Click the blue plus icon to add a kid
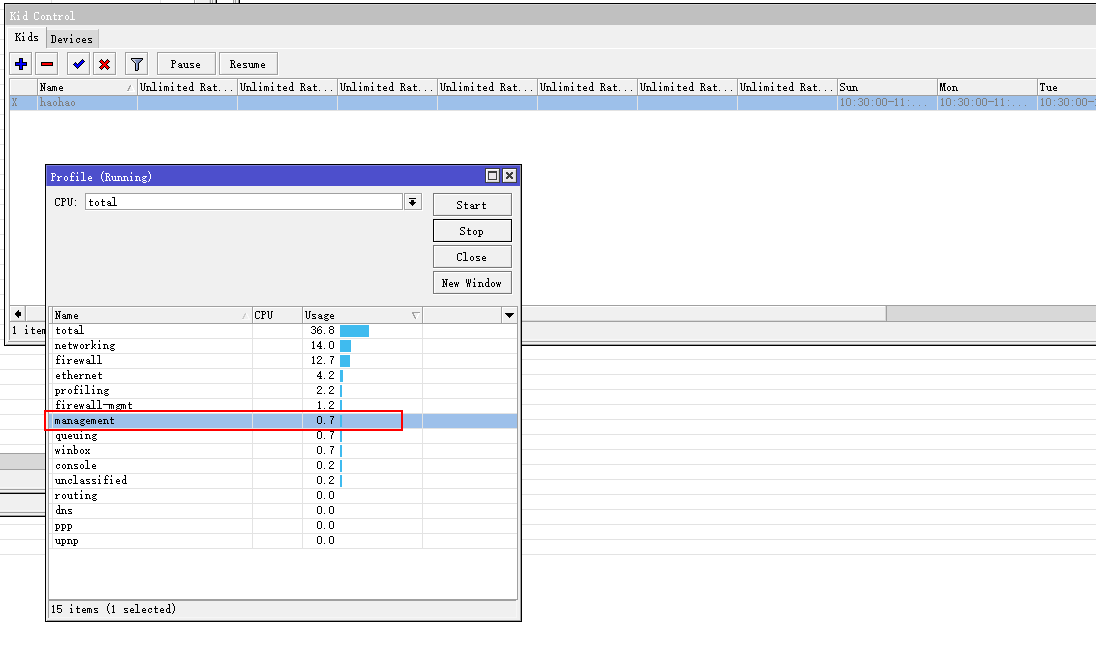The height and width of the screenshot is (649, 1096). [21, 63]
